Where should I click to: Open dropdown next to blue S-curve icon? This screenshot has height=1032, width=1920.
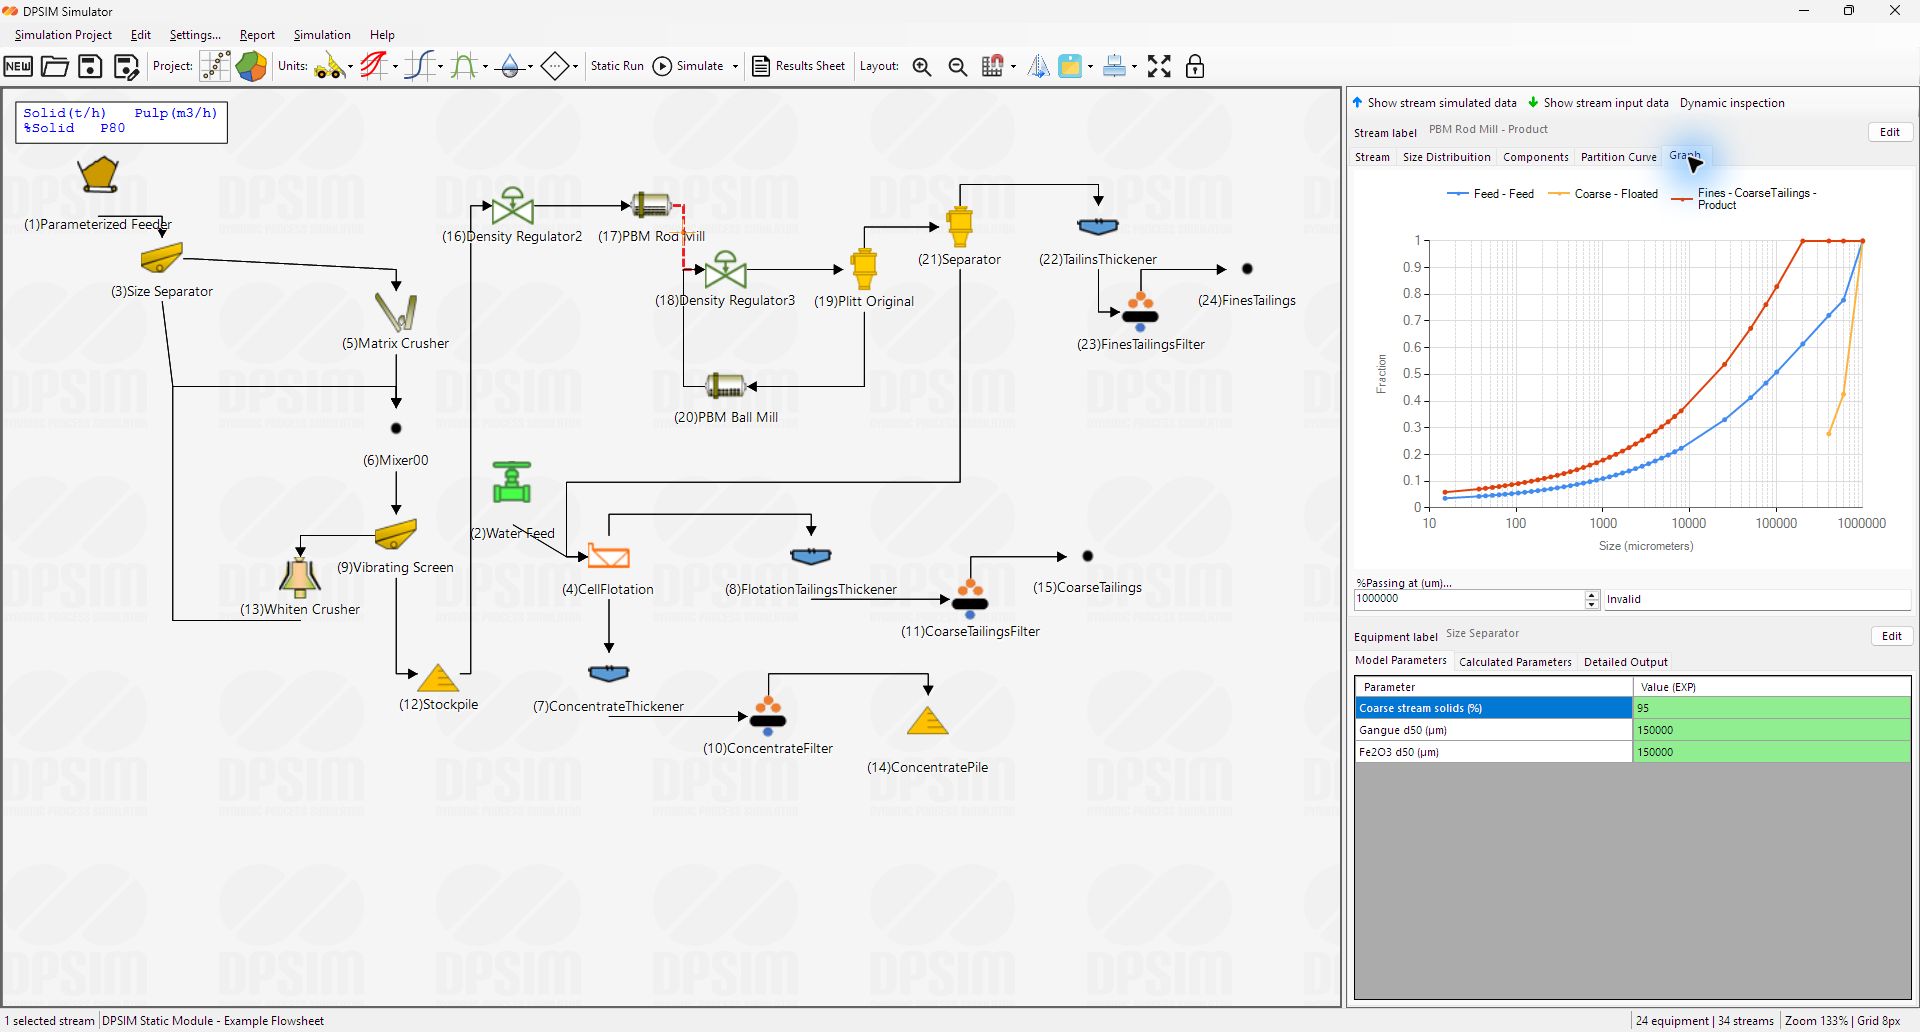click(x=440, y=67)
